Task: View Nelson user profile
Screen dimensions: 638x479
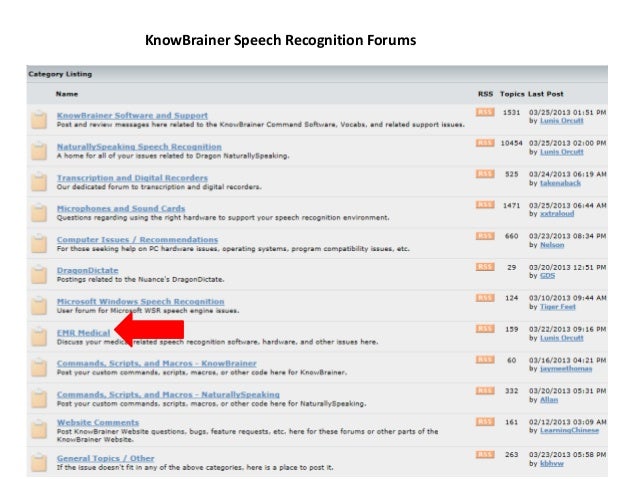Action: [x=552, y=245]
